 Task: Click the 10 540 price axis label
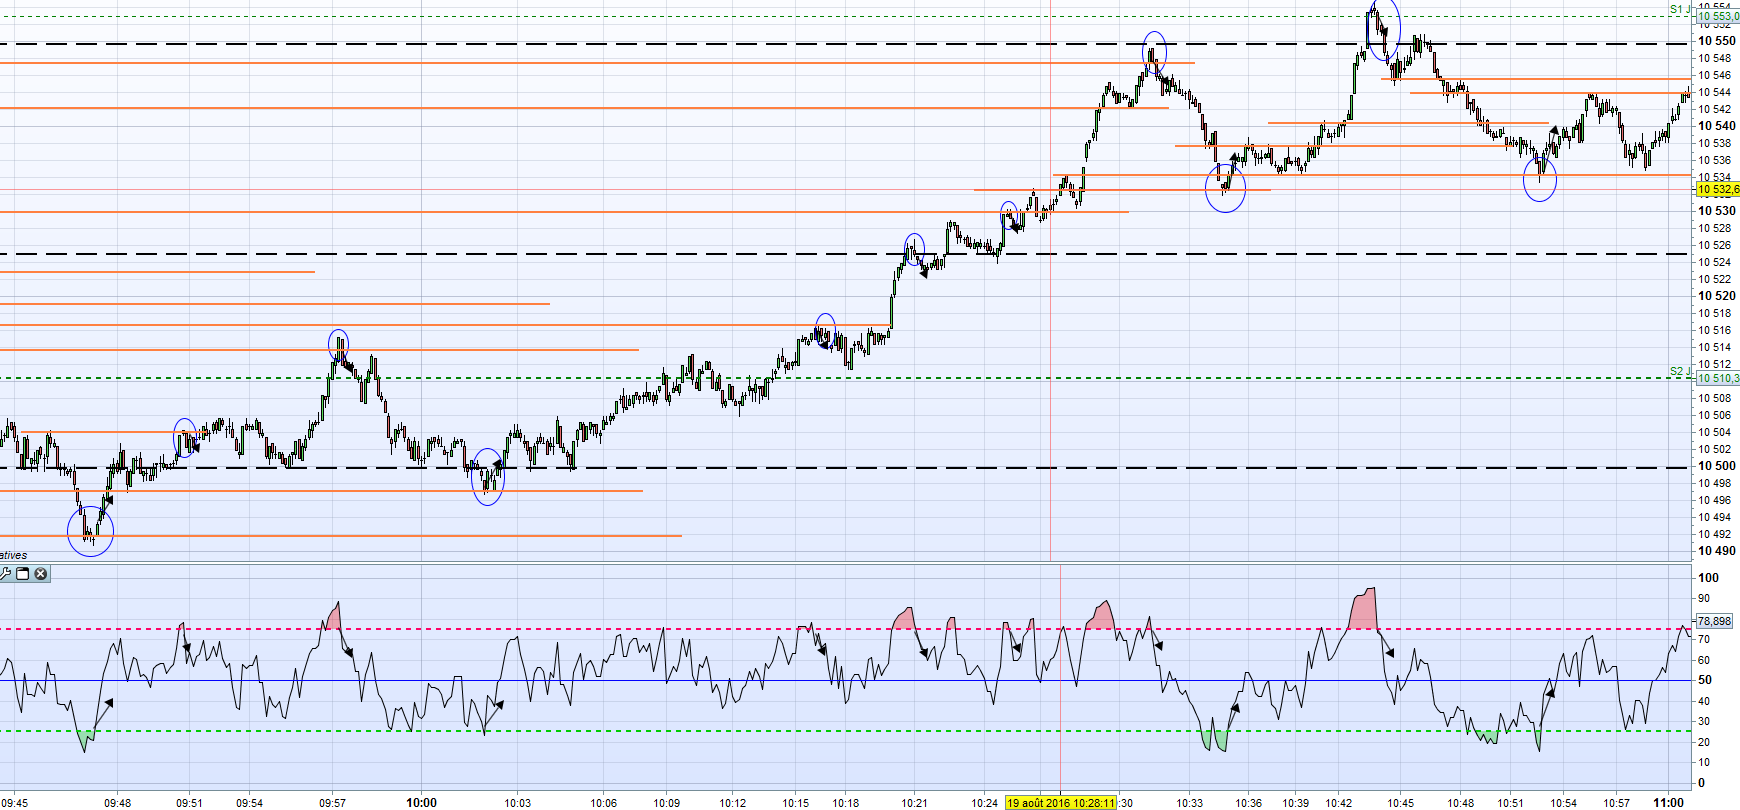click(x=1717, y=126)
